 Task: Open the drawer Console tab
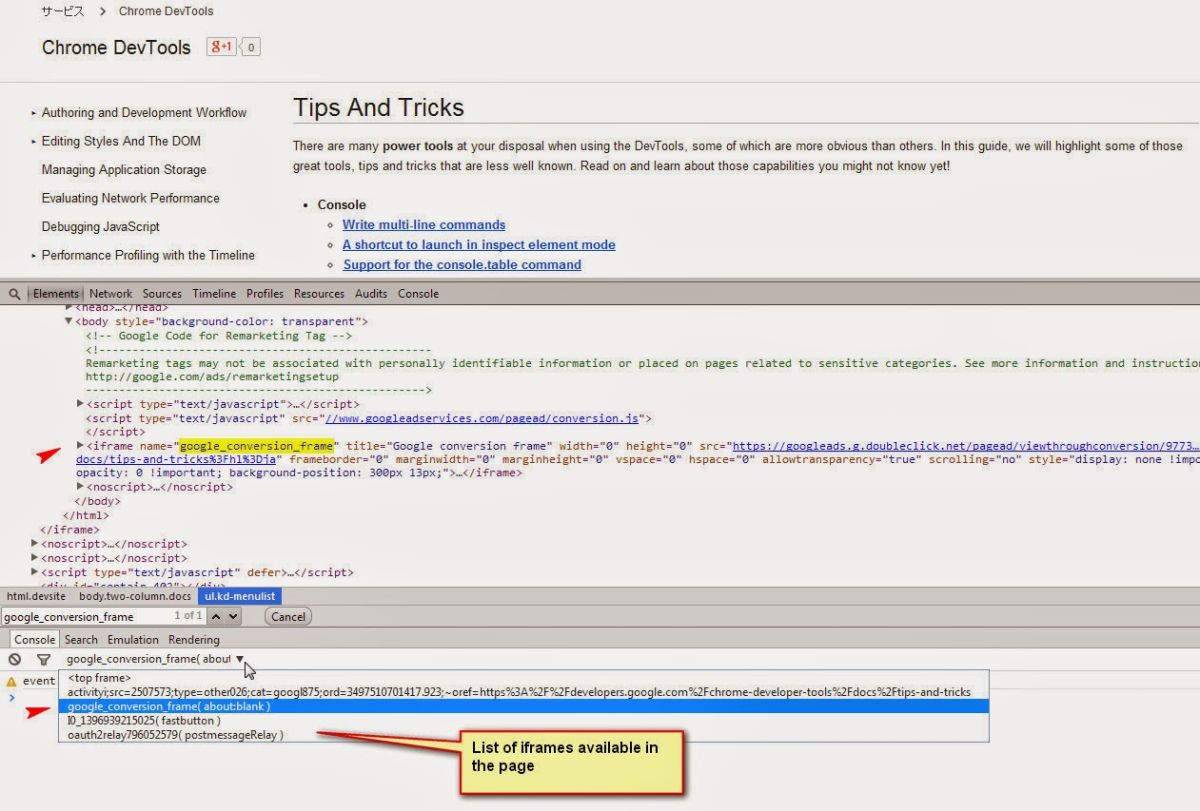[35, 640]
